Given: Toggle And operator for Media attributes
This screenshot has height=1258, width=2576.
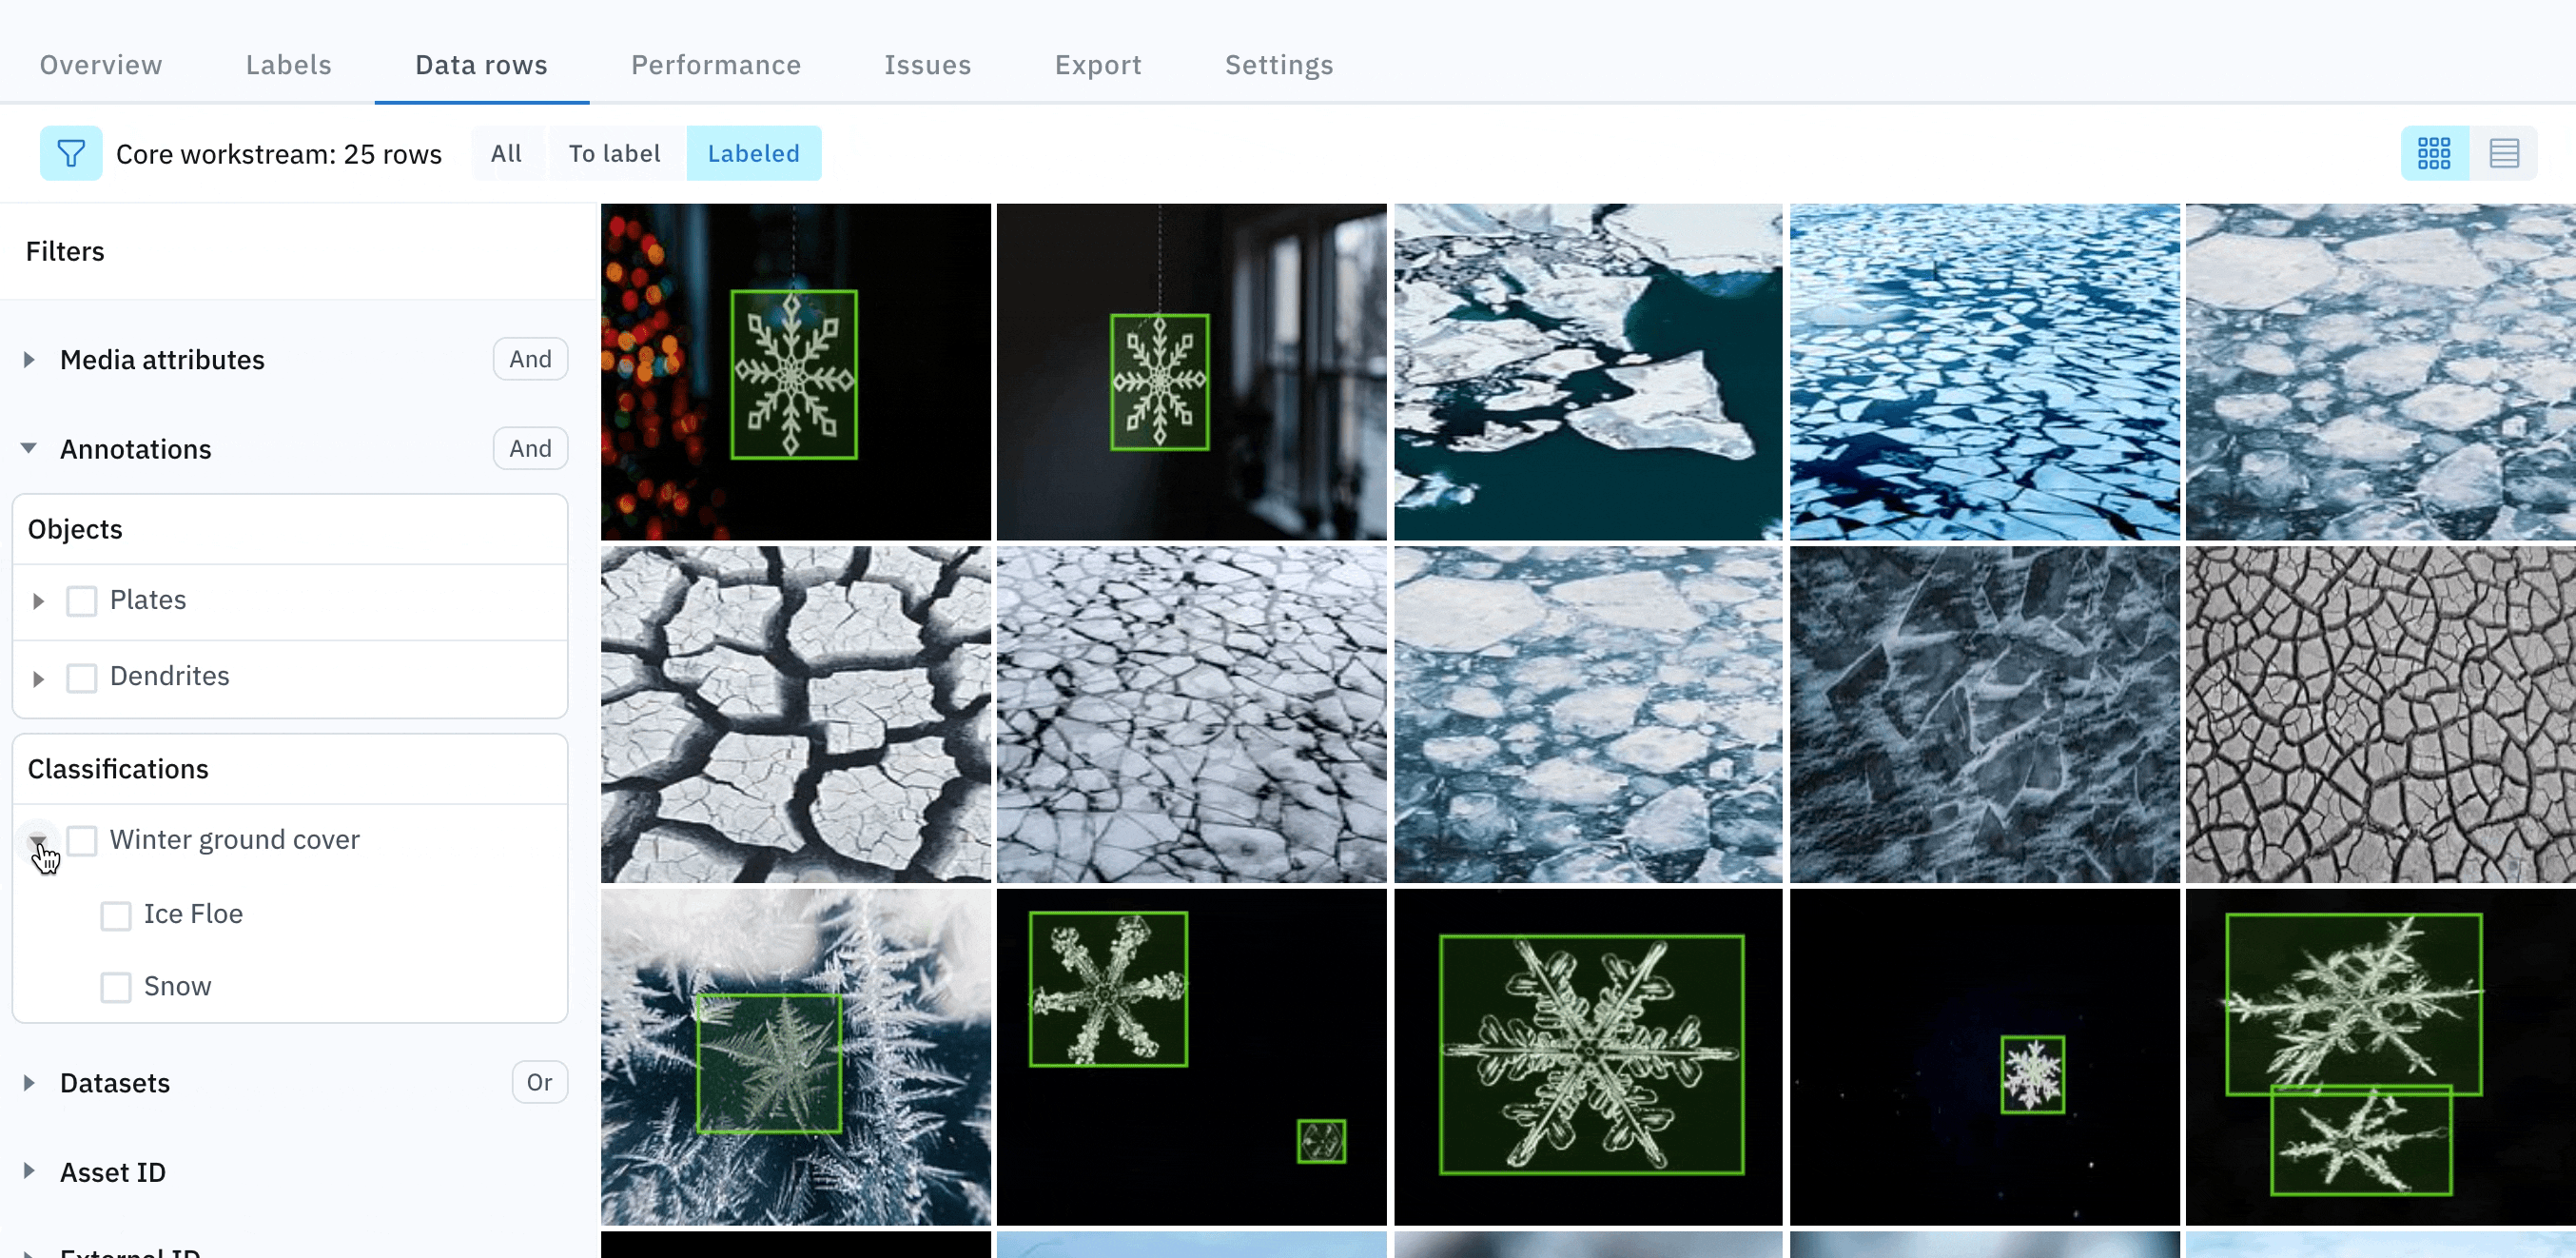Looking at the screenshot, I should point(530,359).
